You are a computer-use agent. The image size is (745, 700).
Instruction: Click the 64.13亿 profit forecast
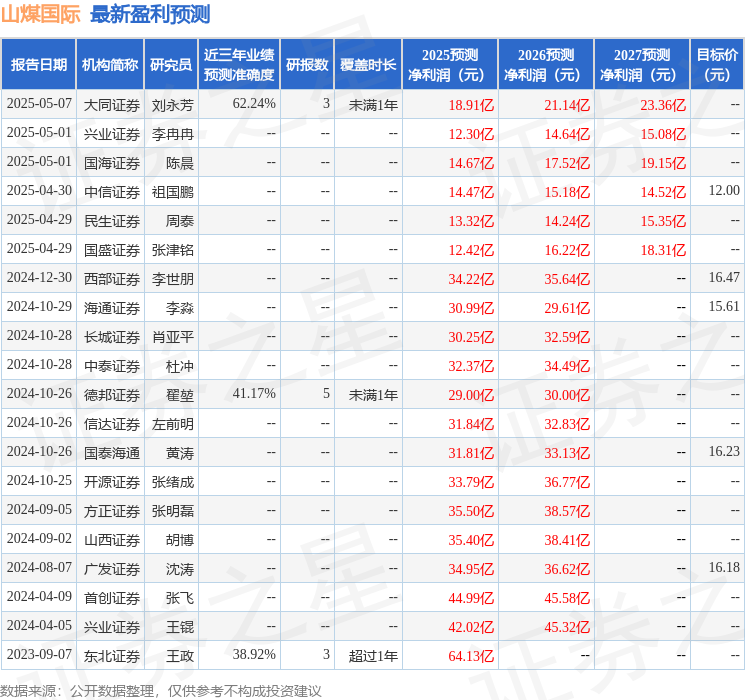pyautogui.click(x=471, y=656)
